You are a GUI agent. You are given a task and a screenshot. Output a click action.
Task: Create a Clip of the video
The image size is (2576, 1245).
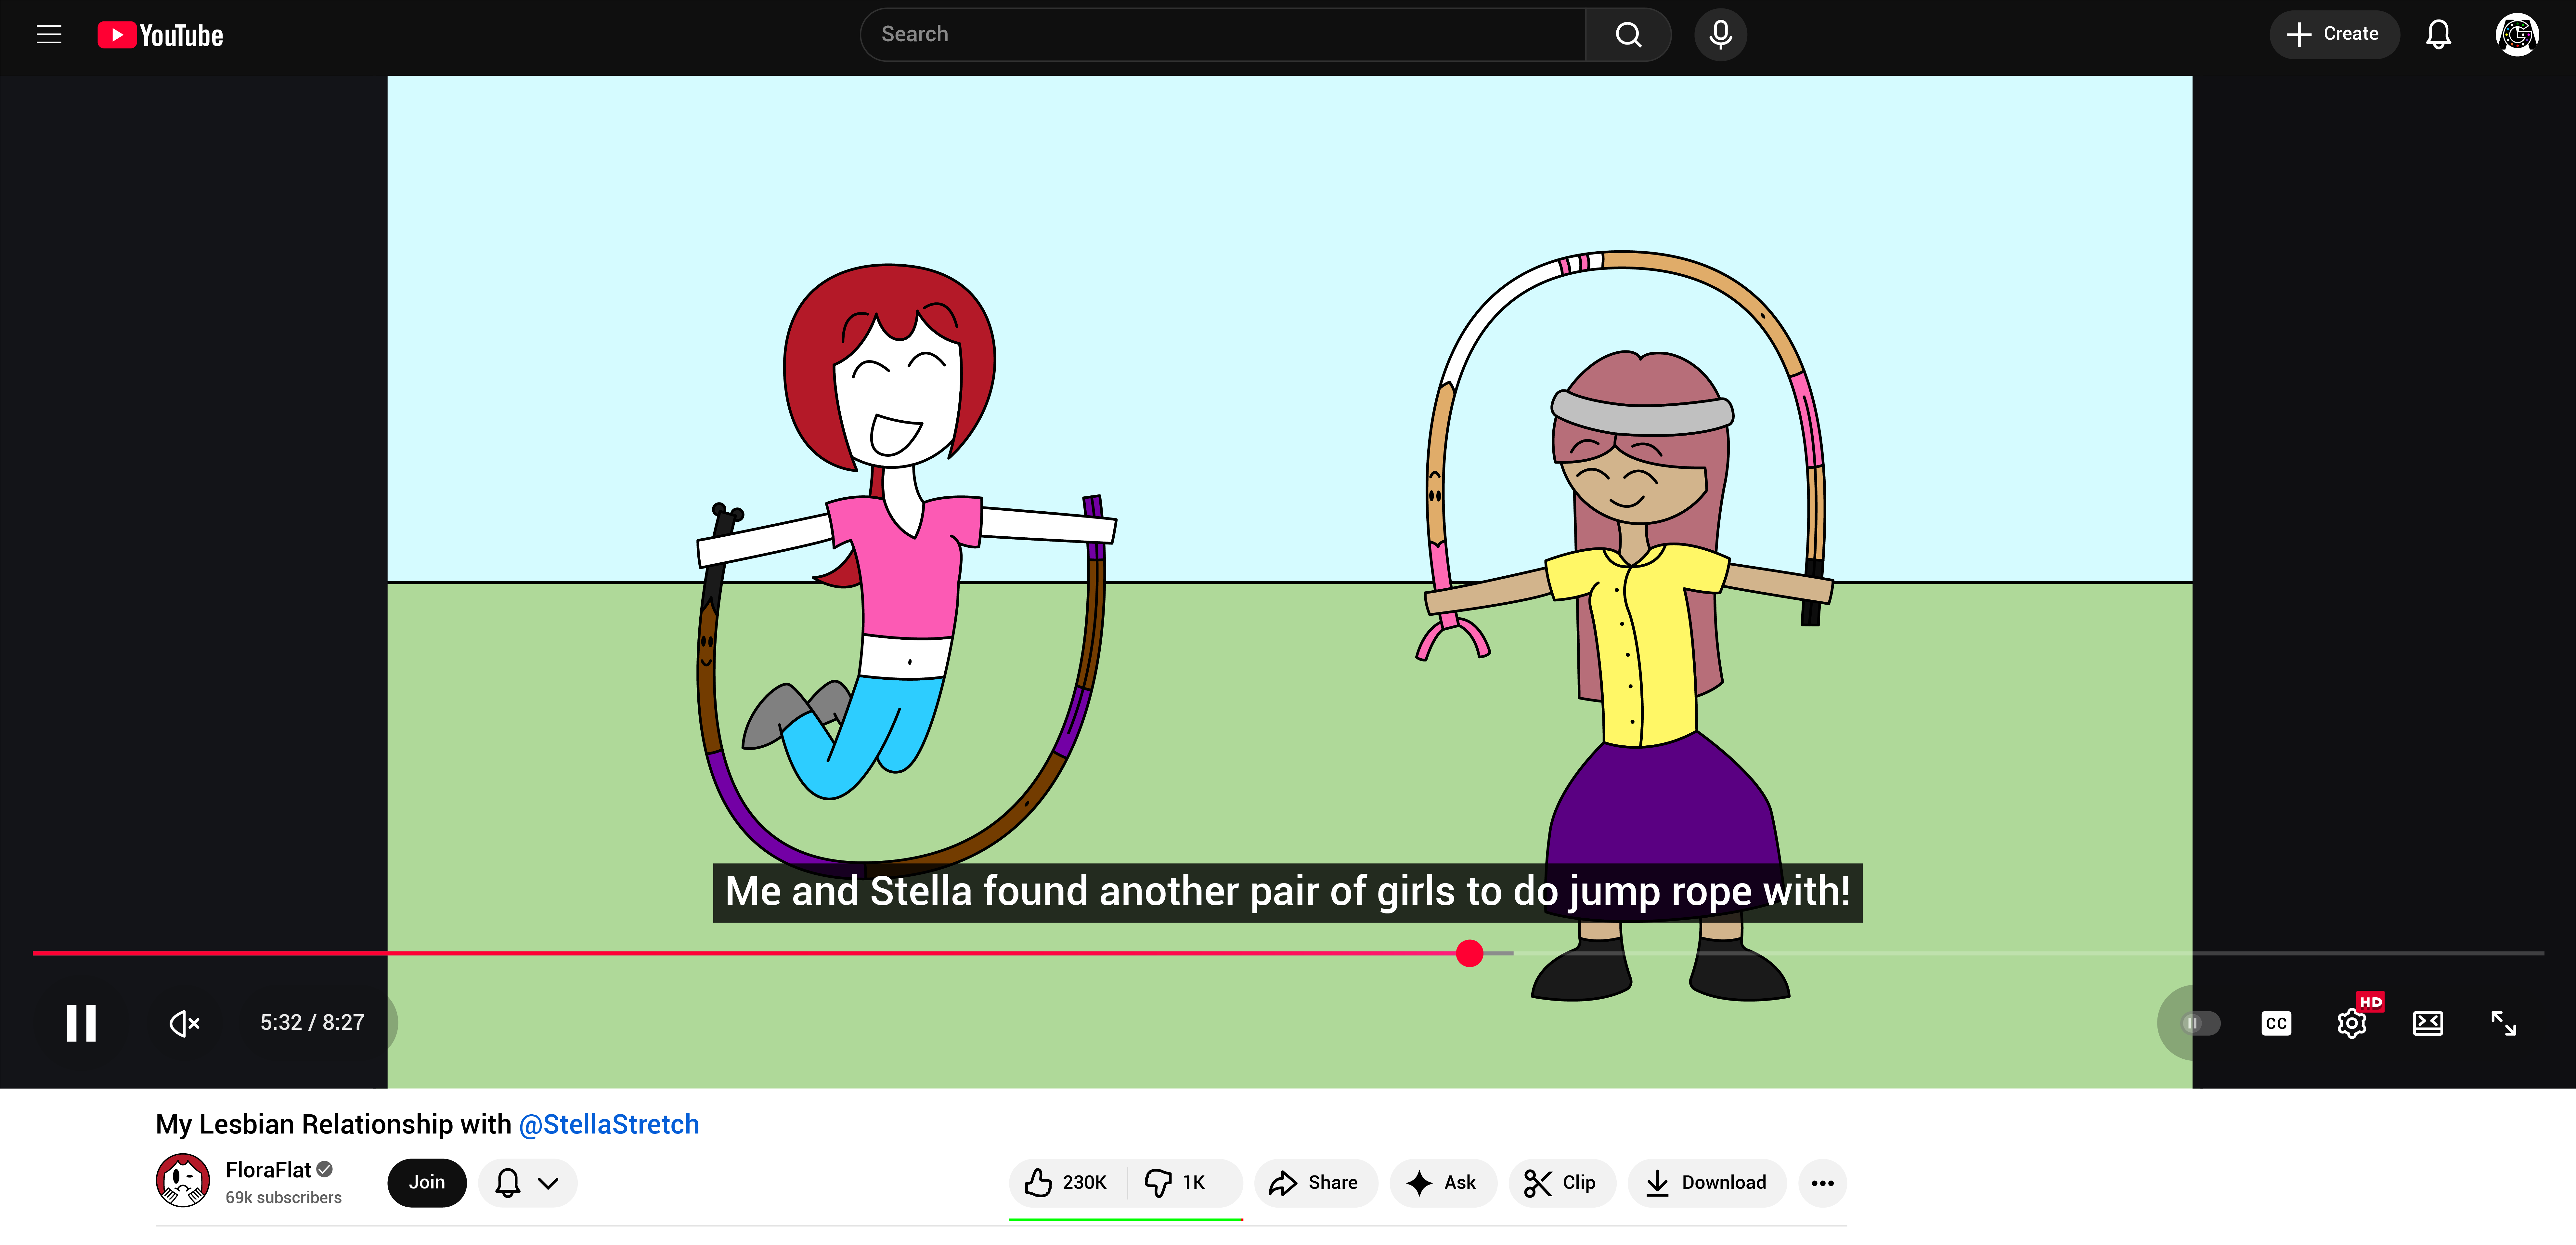1562,1183
